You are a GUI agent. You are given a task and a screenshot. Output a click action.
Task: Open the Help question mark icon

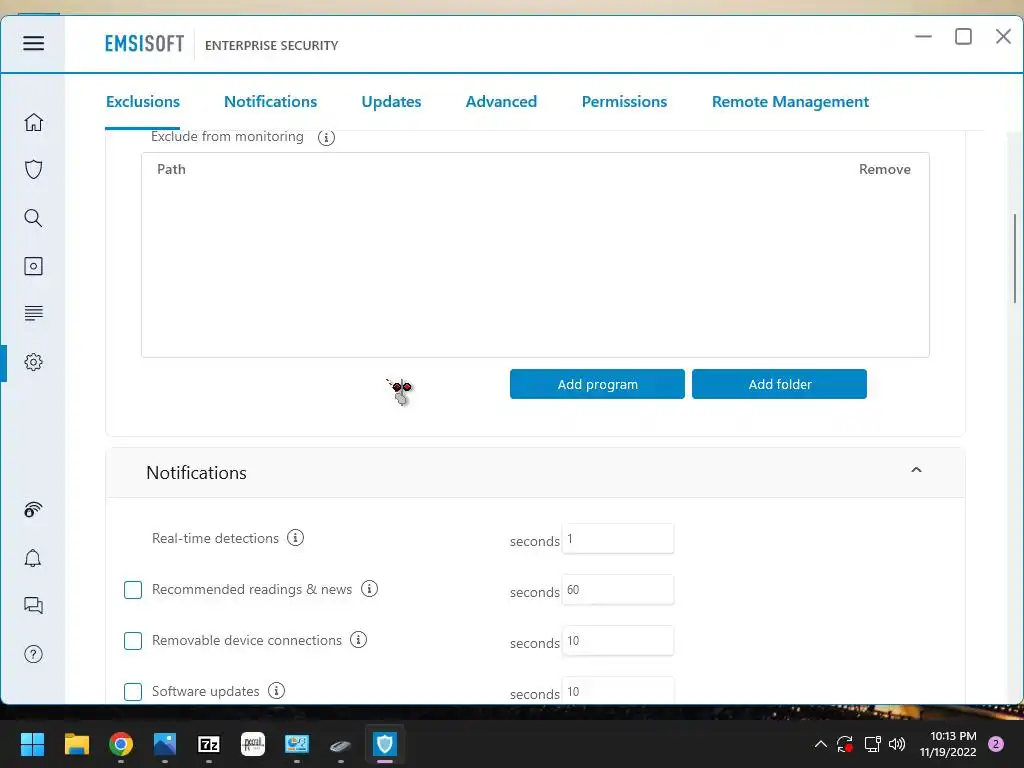(x=33, y=654)
